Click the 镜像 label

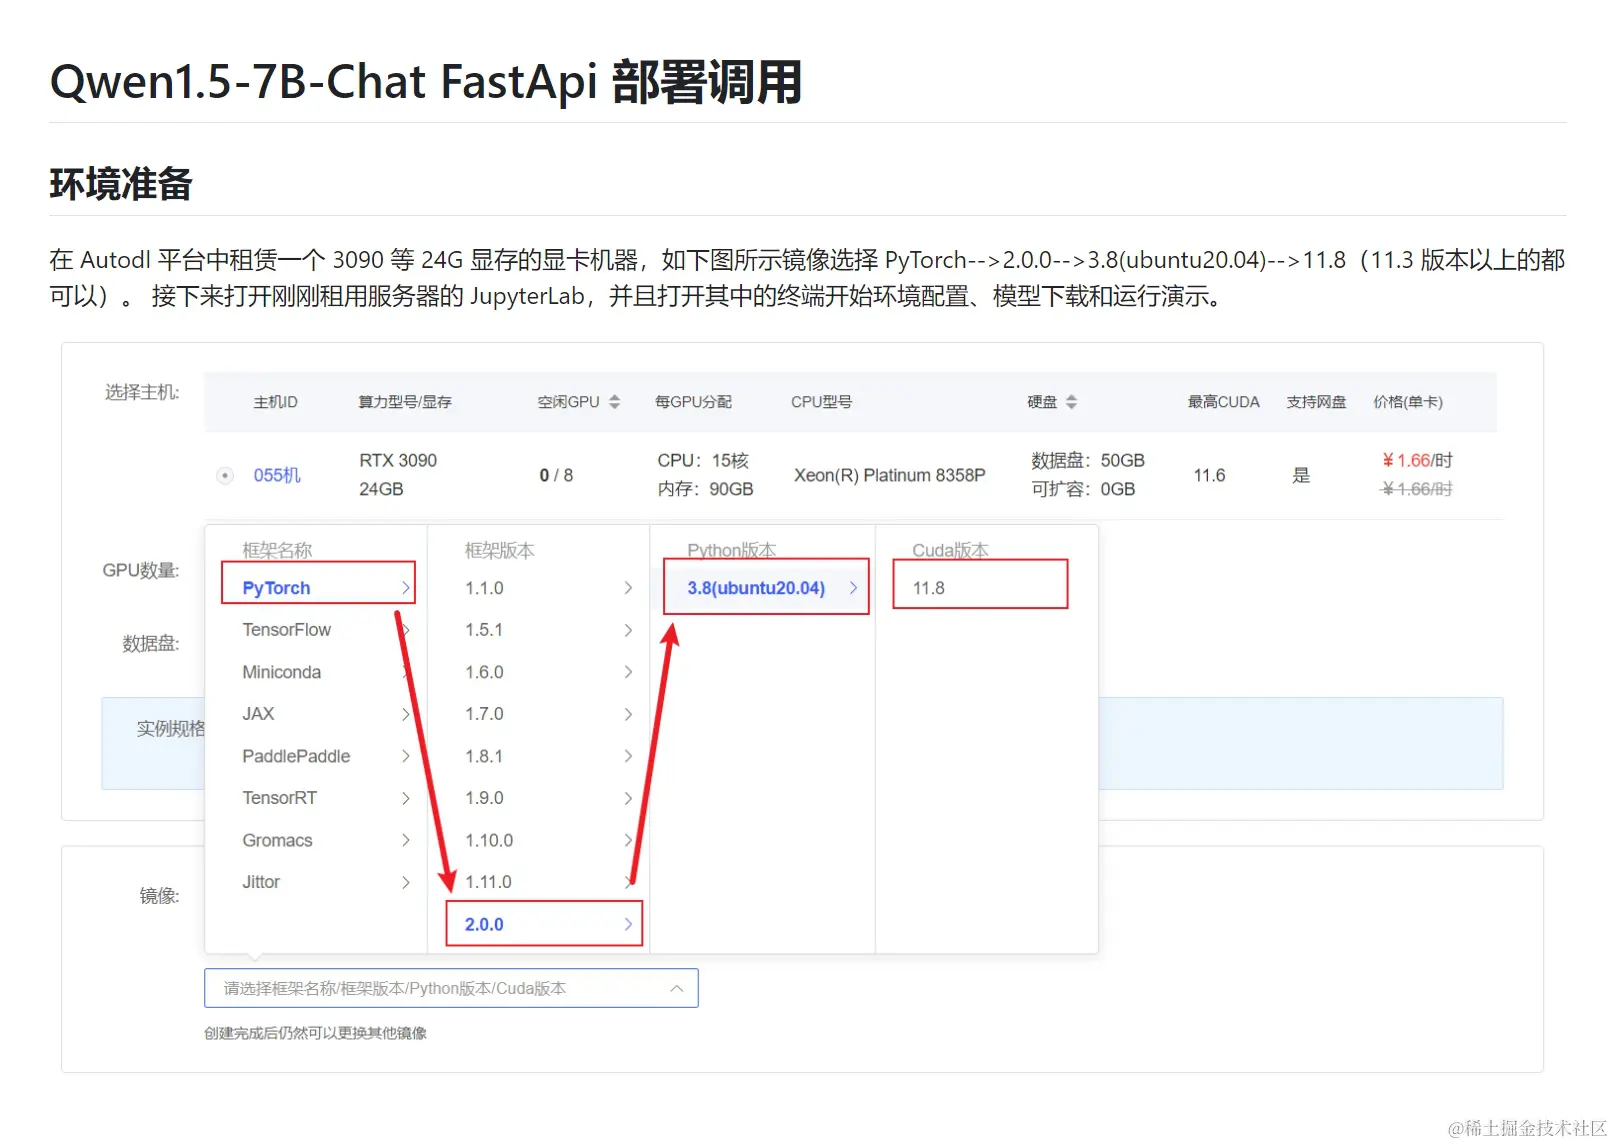159,896
